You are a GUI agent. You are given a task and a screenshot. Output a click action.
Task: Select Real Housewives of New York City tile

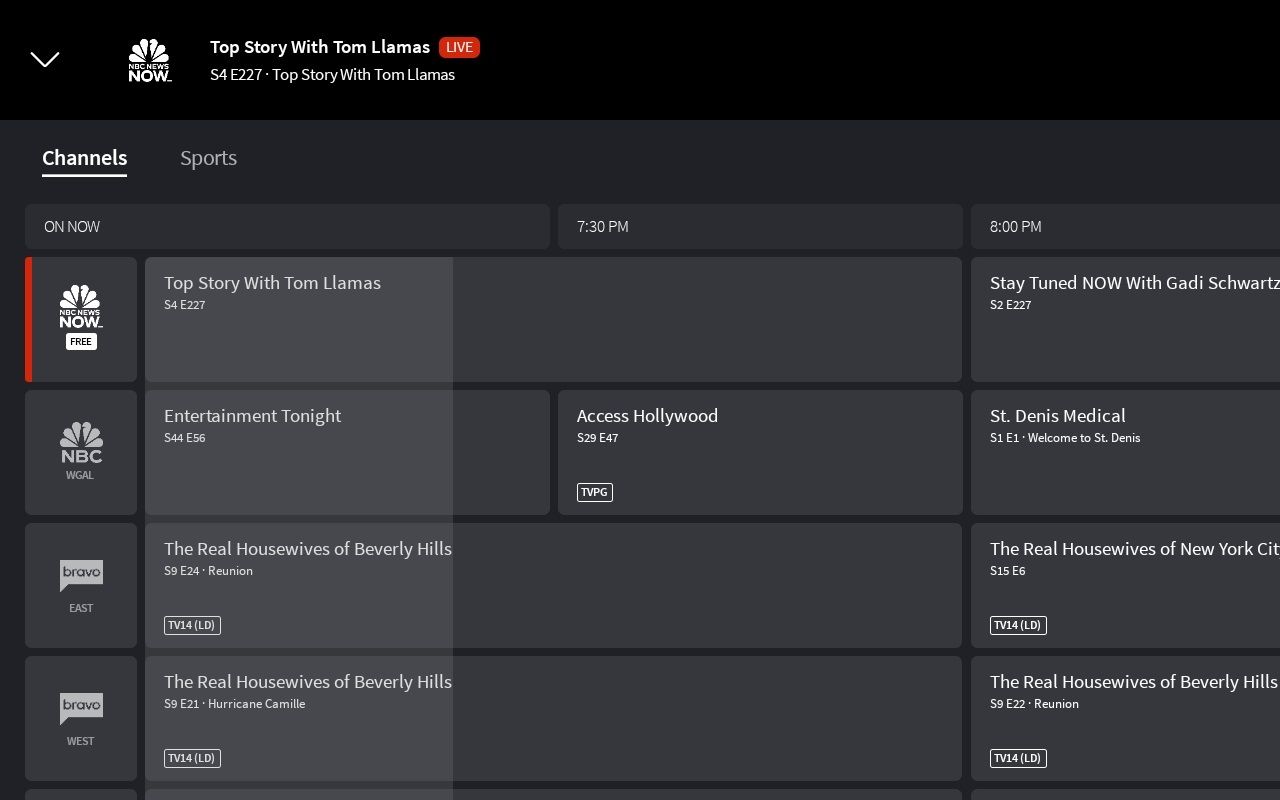[x=1125, y=585]
